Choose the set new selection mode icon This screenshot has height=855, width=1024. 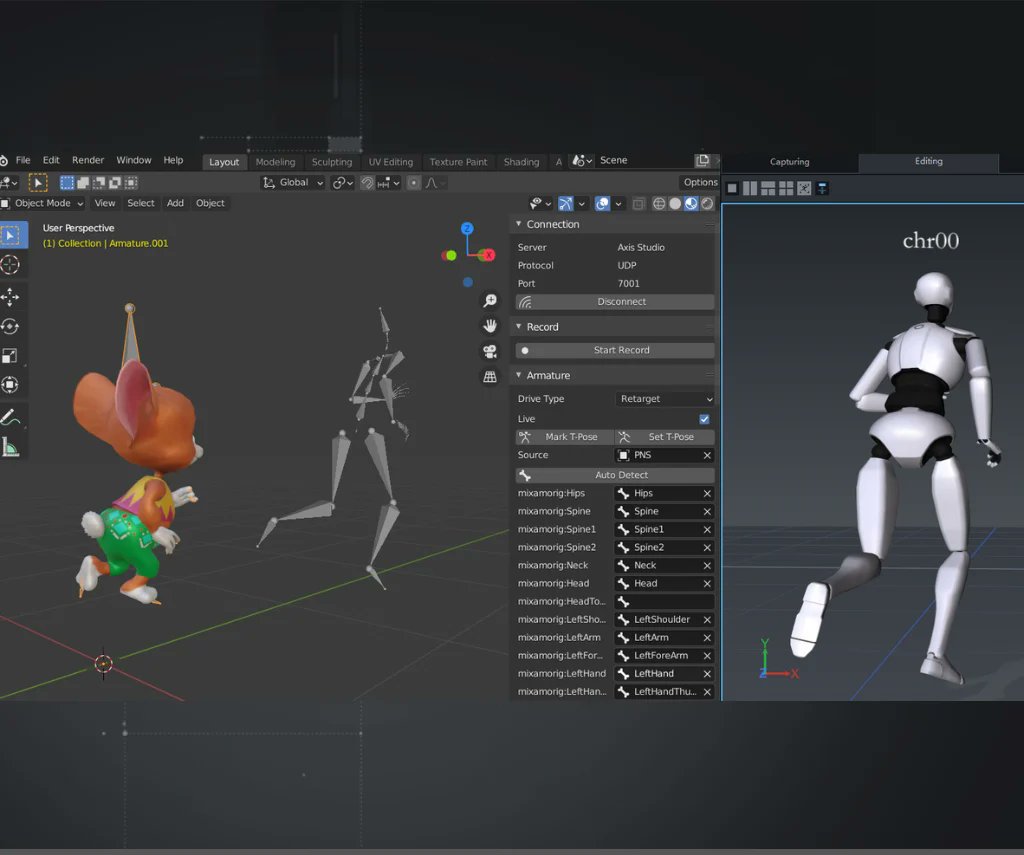coord(67,183)
